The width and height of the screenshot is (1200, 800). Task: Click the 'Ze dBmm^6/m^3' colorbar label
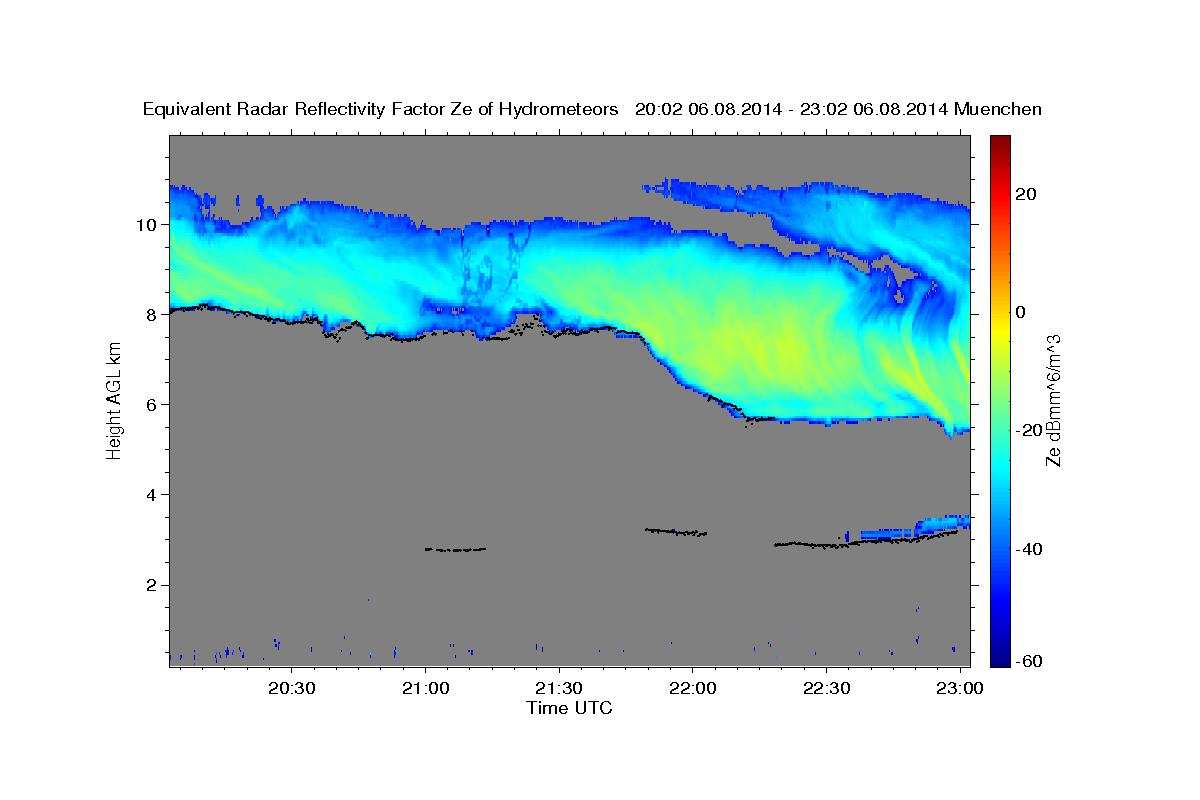point(1052,400)
